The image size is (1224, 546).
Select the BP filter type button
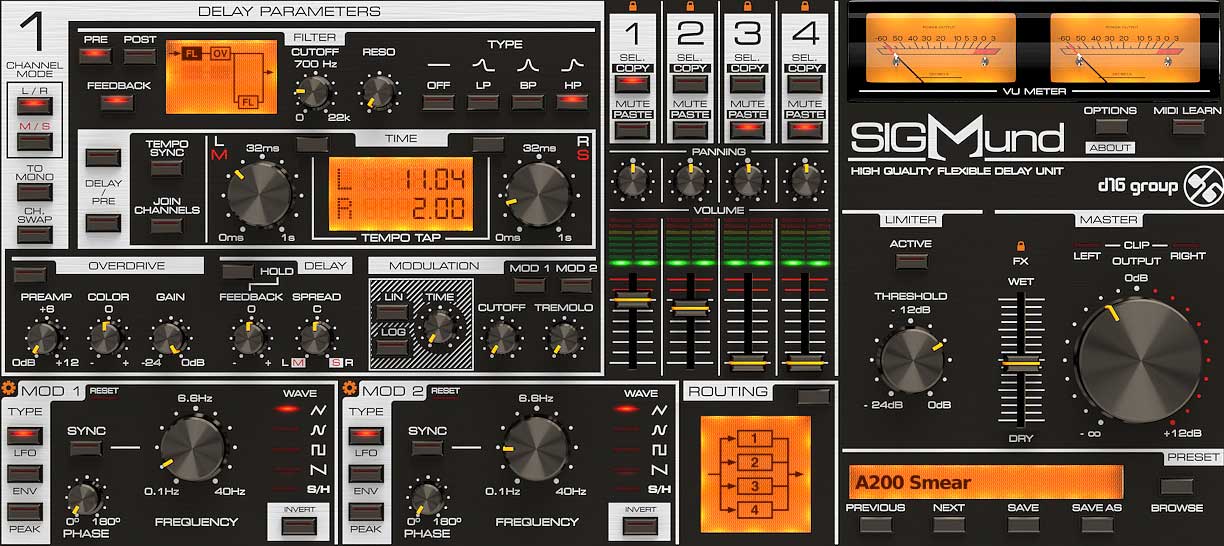(527, 101)
